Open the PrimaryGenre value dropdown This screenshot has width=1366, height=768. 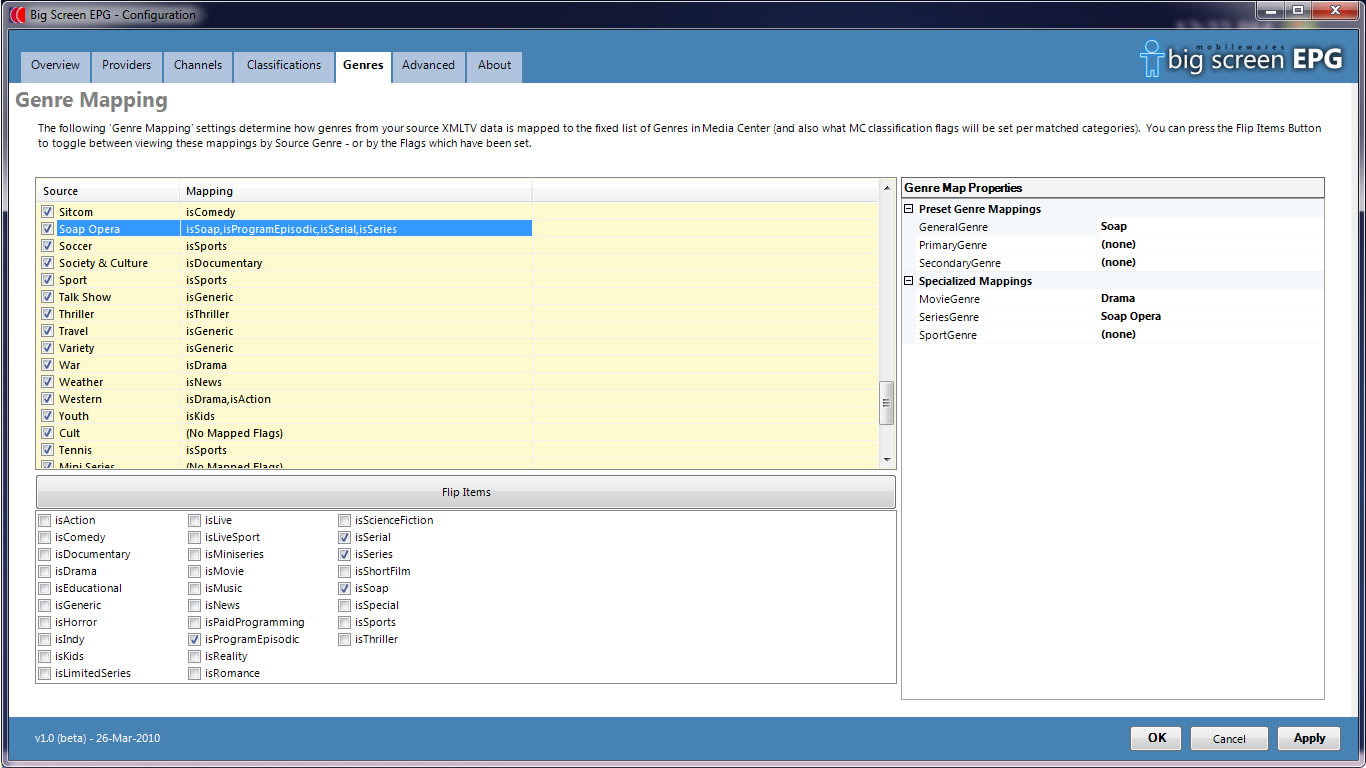(x=1210, y=245)
